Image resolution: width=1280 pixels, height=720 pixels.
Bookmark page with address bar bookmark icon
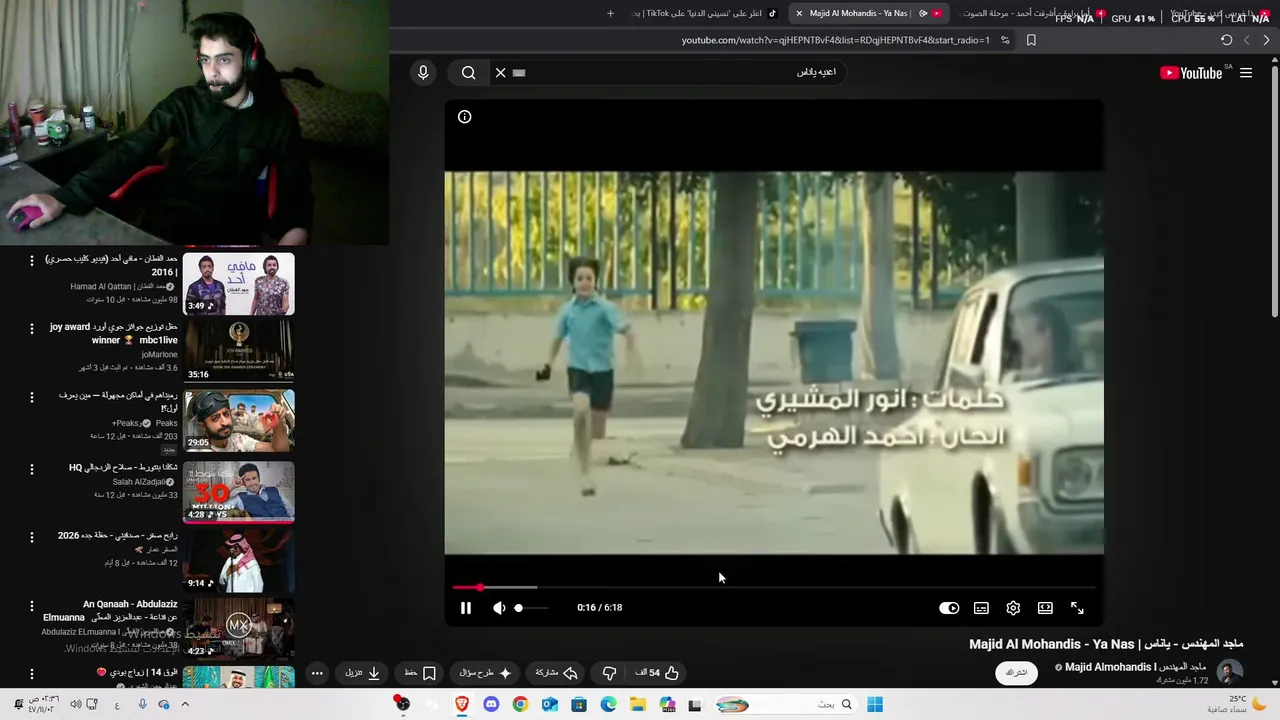point(1031,40)
